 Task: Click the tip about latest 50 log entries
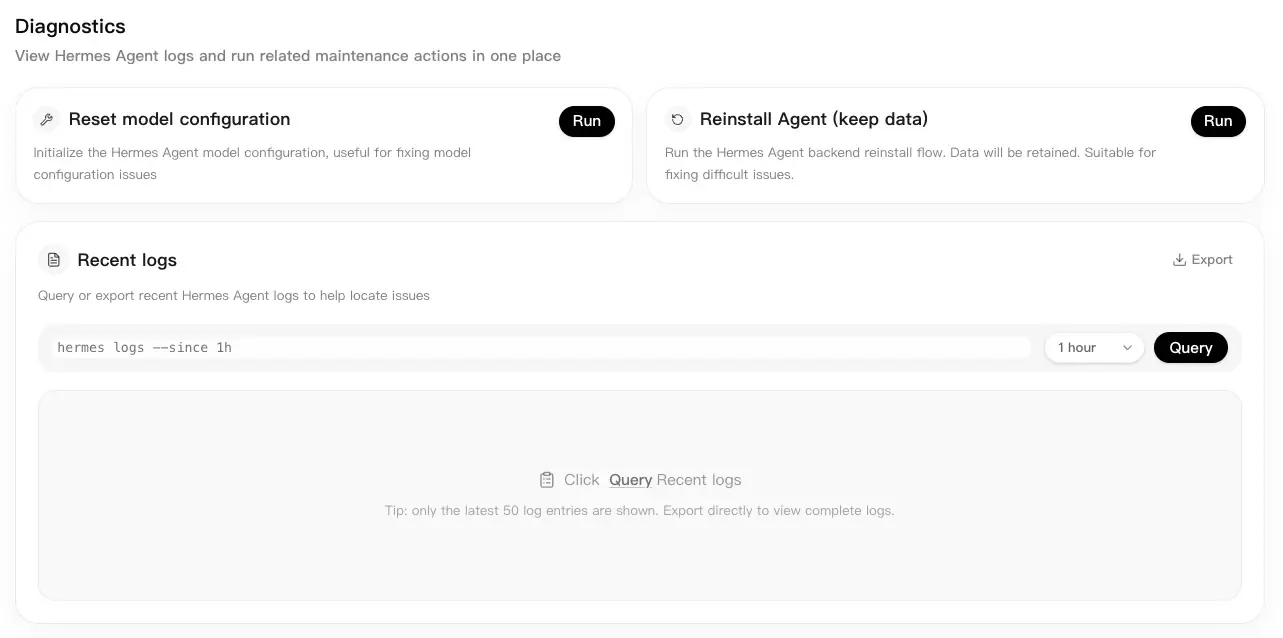click(x=639, y=511)
